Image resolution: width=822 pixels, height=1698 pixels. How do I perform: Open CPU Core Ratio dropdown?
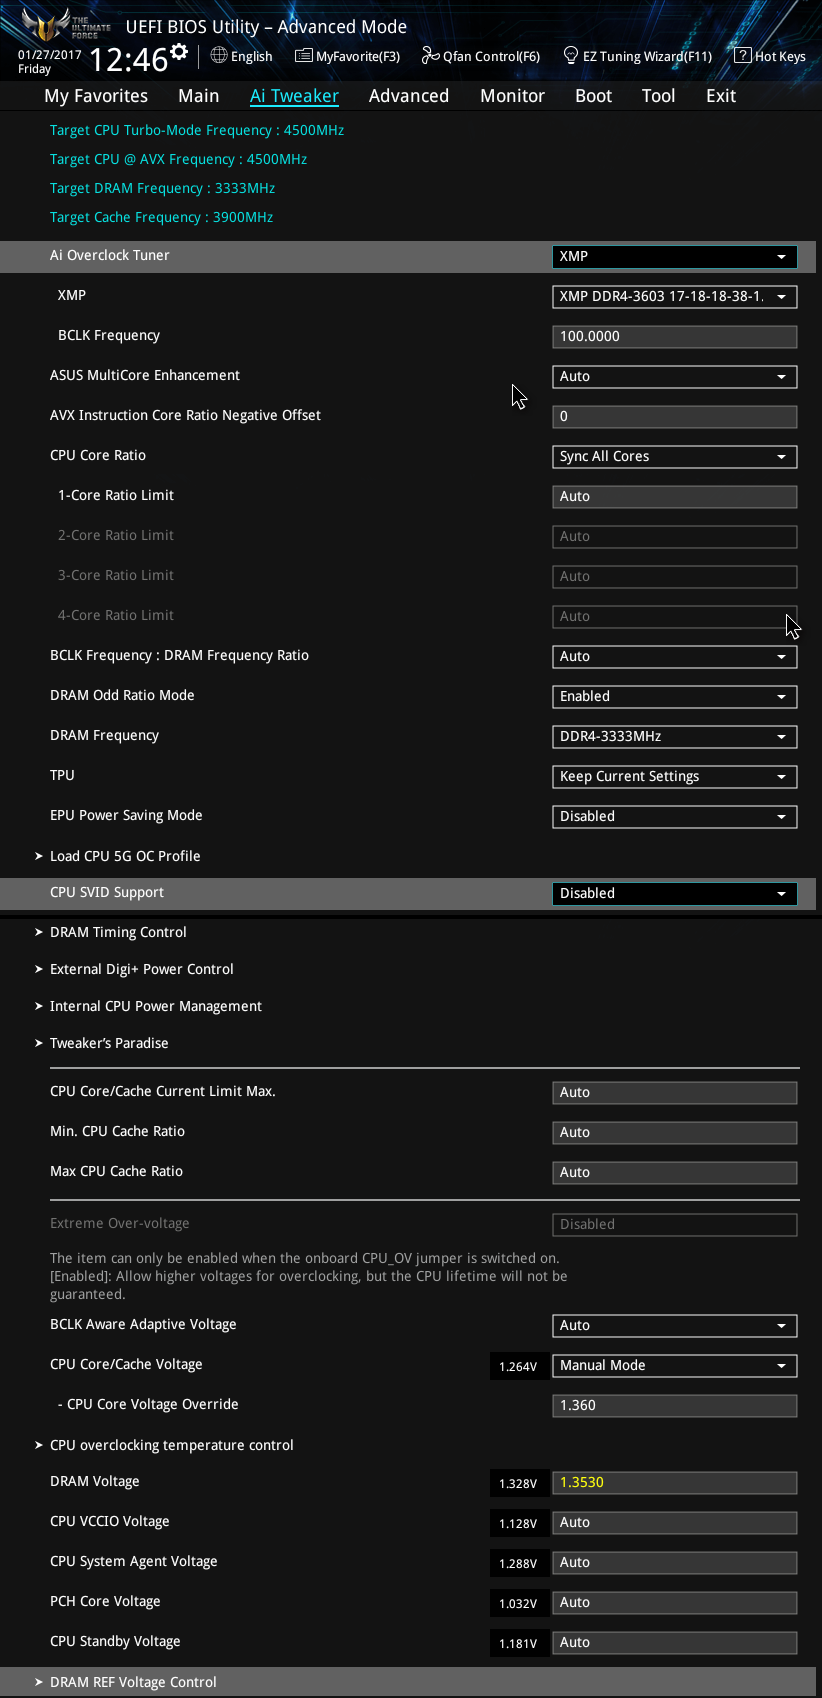(675, 456)
